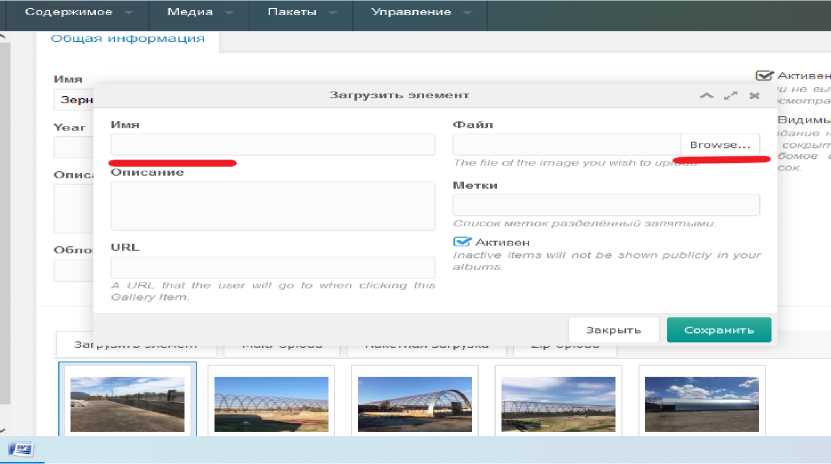Open the Пакеты menu

pos(292,12)
